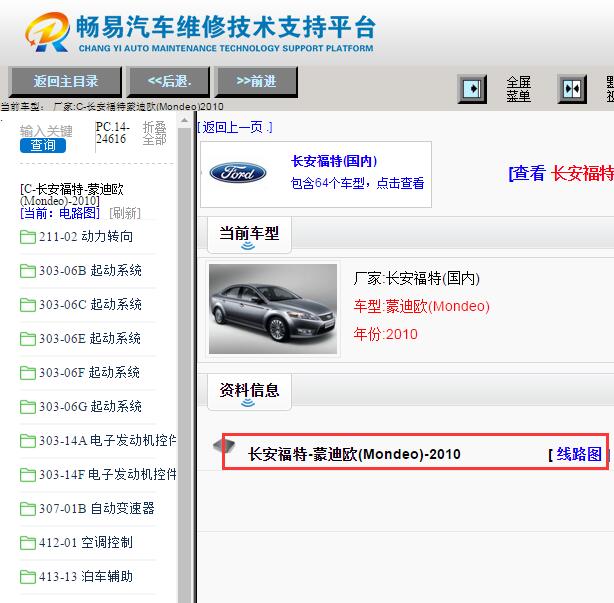Click the PC.14-24616 text
614x603 pixels.
[112, 133]
